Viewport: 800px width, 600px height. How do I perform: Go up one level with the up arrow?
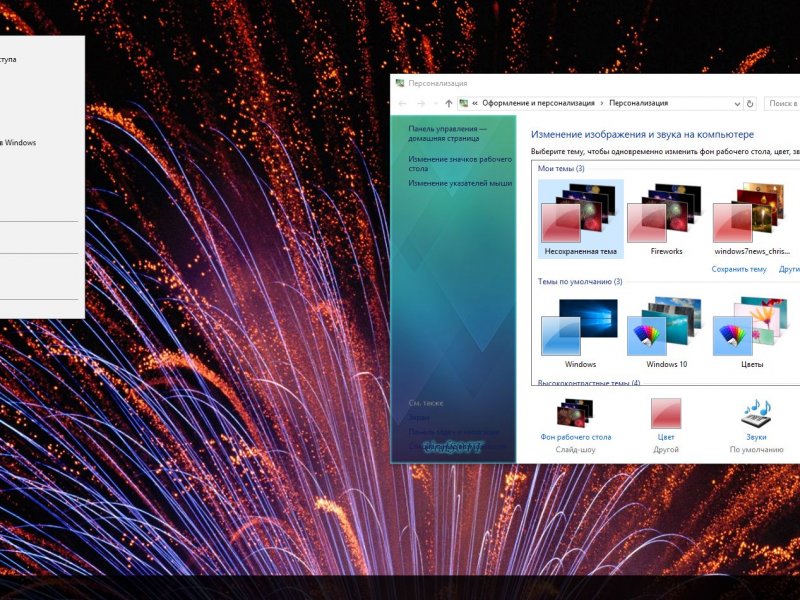point(448,104)
